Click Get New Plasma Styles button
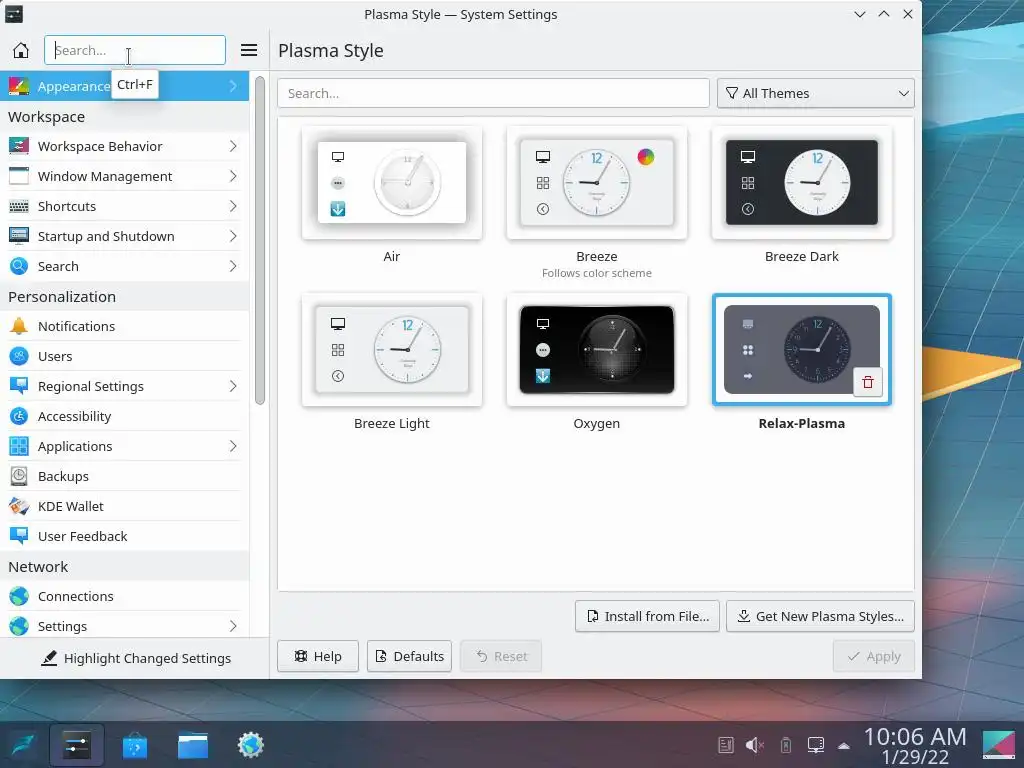This screenshot has height=768, width=1024. 820,616
